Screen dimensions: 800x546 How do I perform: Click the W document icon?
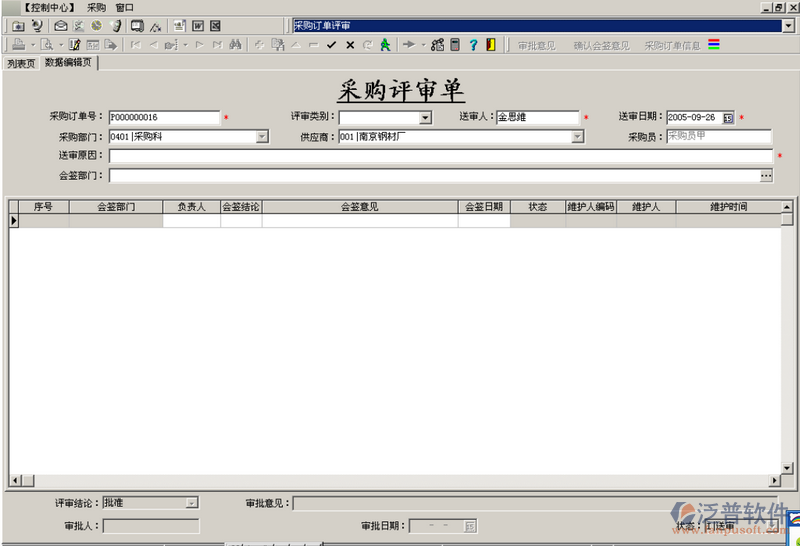pyautogui.click(x=197, y=25)
